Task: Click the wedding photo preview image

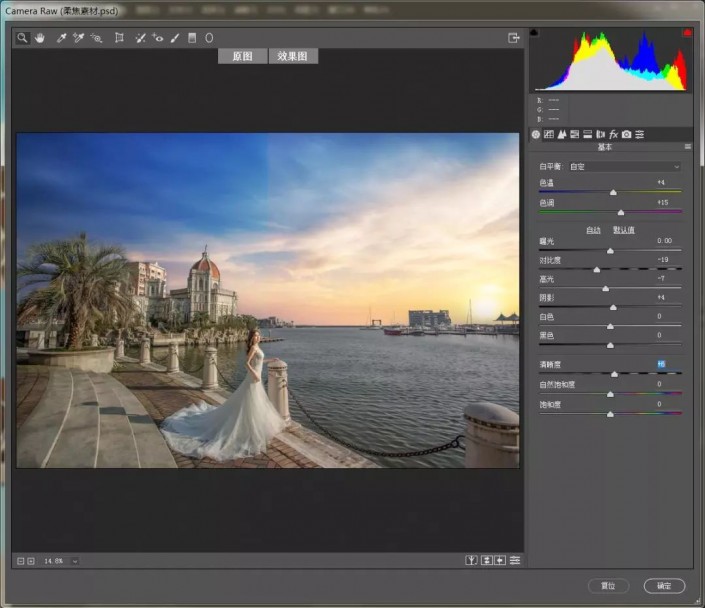Action: (268, 300)
